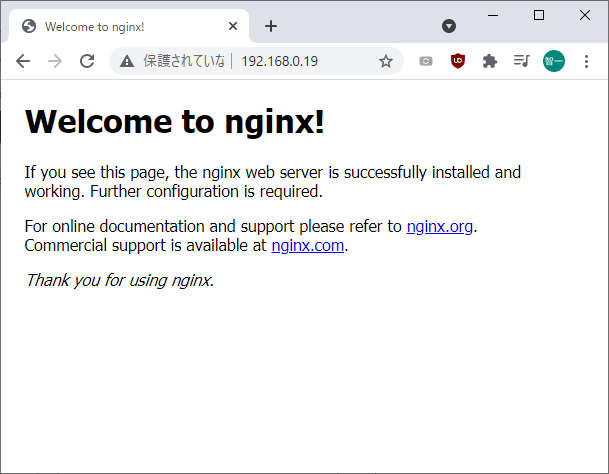This screenshot has height=474, width=609.
Task: Follow the nginx.org link
Action: (x=439, y=226)
